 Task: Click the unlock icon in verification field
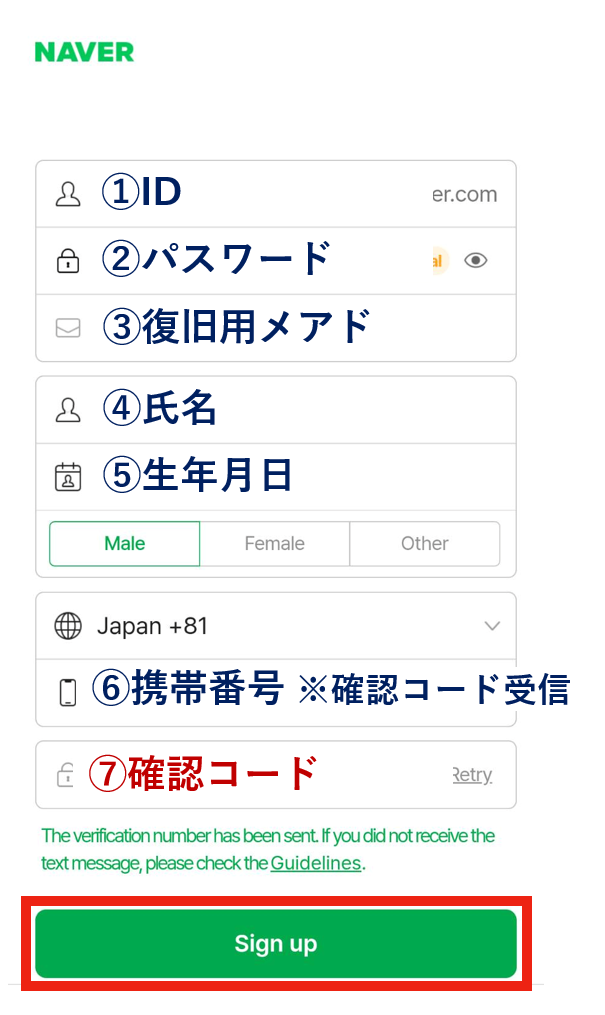click(x=68, y=775)
